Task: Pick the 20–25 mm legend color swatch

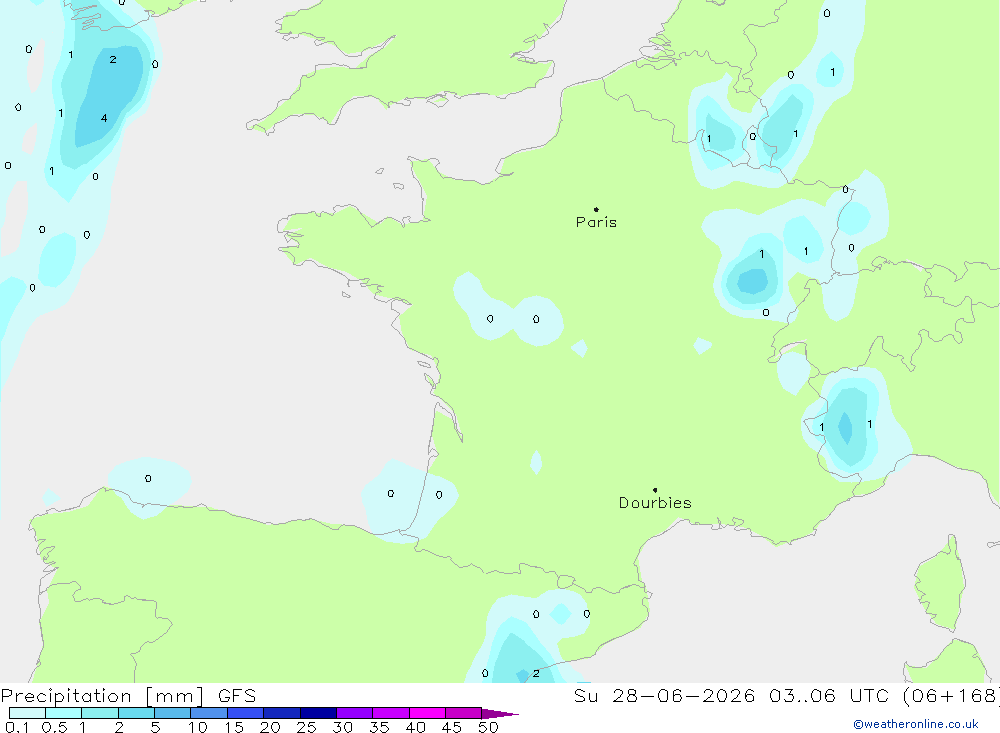Action: point(281,713)
